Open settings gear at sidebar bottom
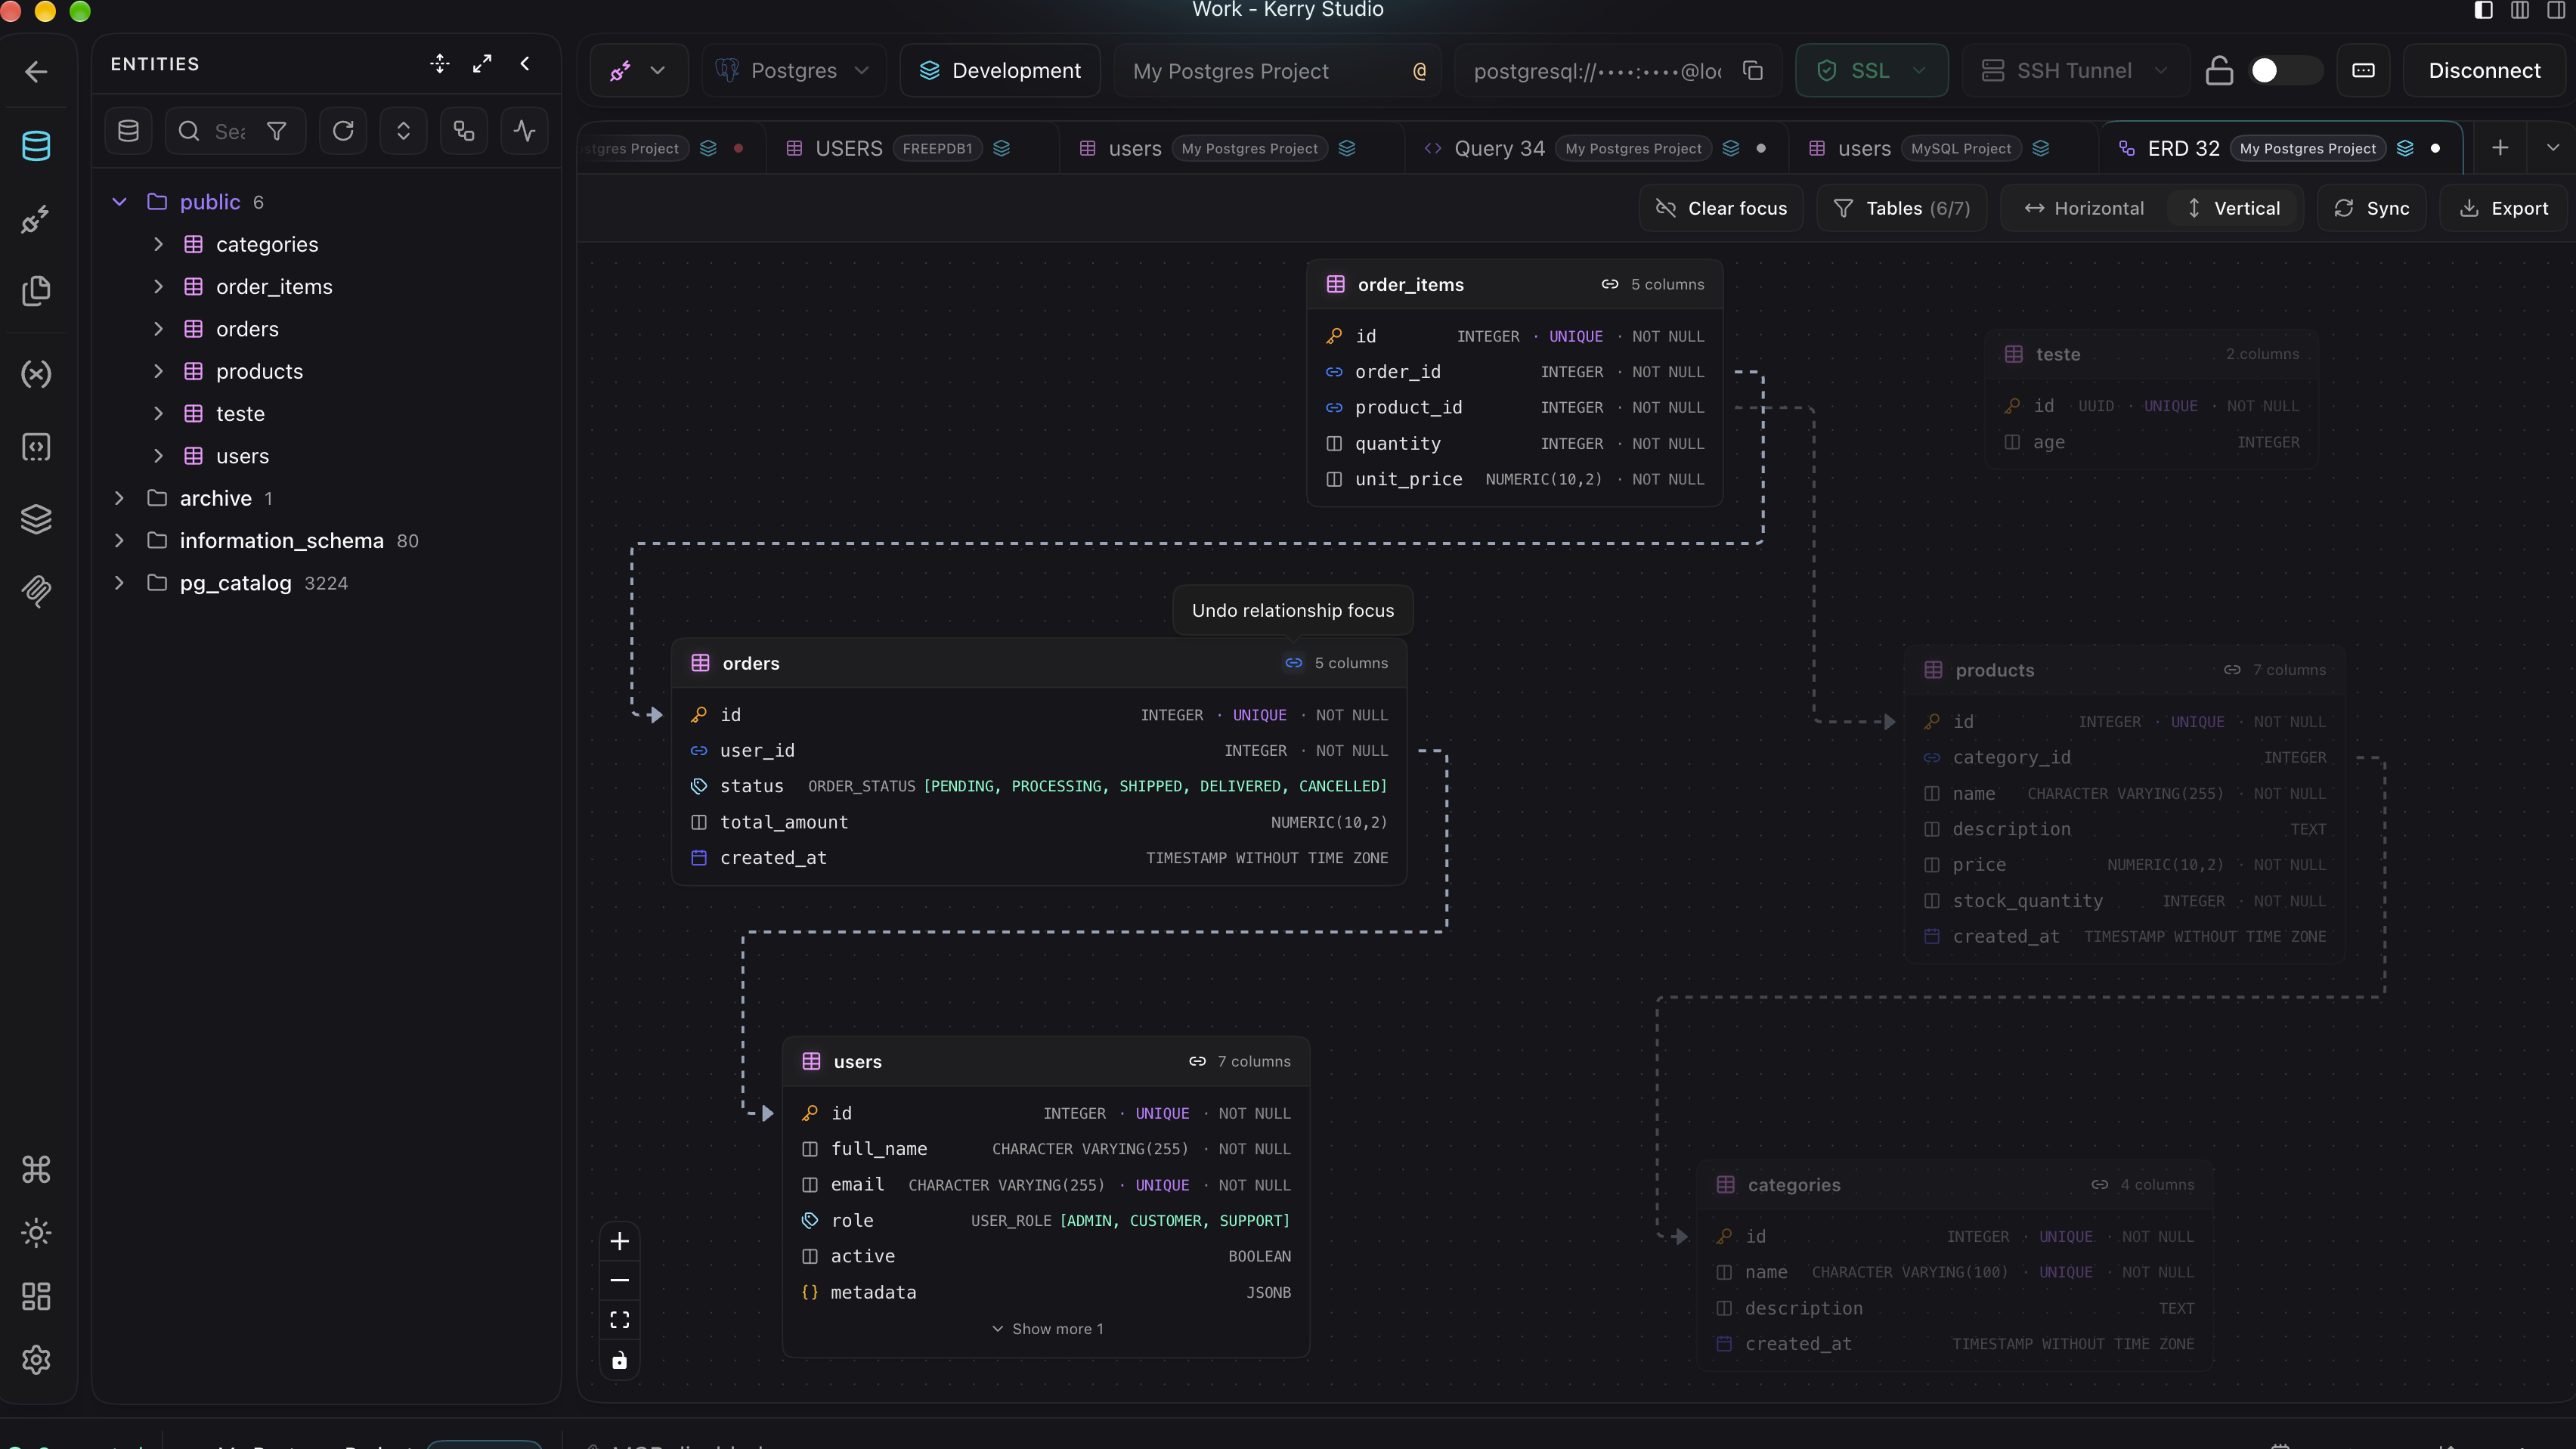The image size is (2576, 1449). click(36, 1360)
